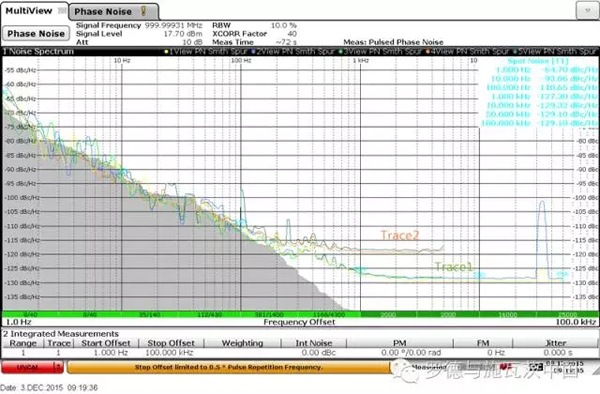Screen dimensions: 600x394
Task: Expand the arrow next to UNCAL
Action: [59, 367]
